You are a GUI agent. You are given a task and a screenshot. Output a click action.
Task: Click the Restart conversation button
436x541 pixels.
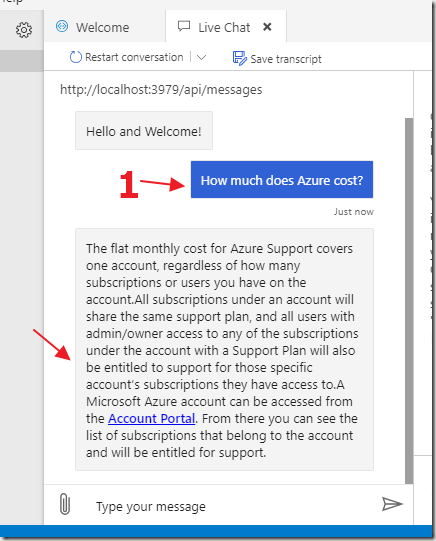click(x=127, y=57)
